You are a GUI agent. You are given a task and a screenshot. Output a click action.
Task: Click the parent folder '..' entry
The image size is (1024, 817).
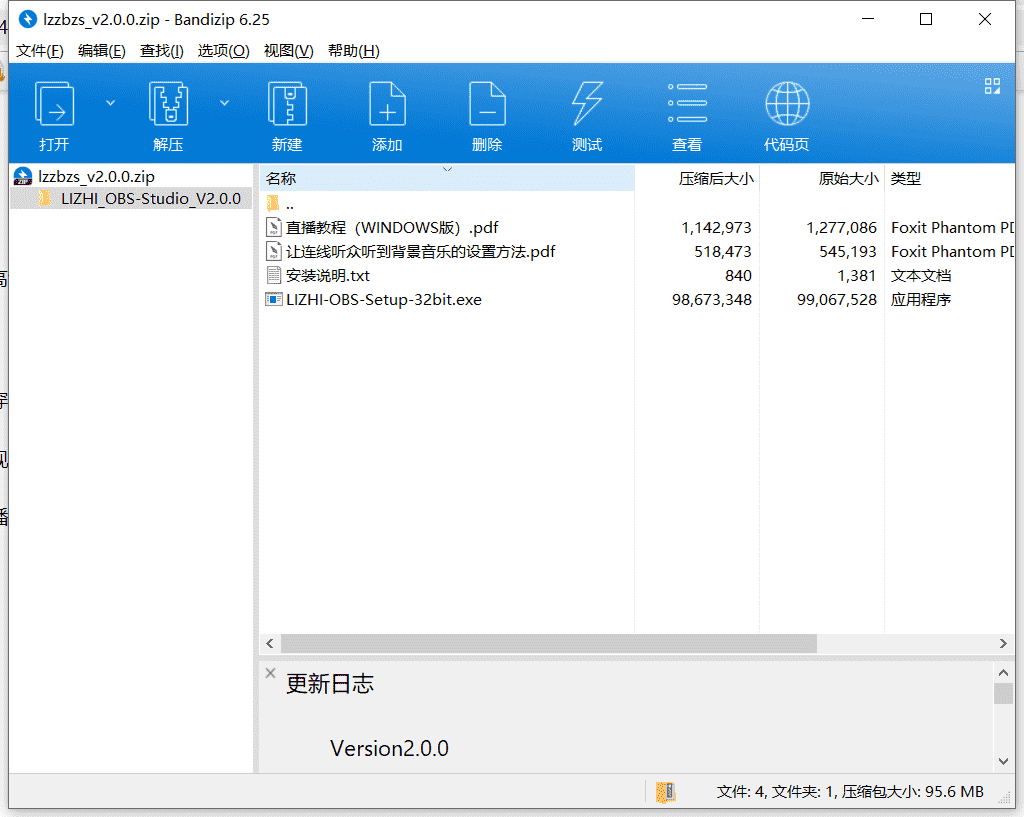290,204
